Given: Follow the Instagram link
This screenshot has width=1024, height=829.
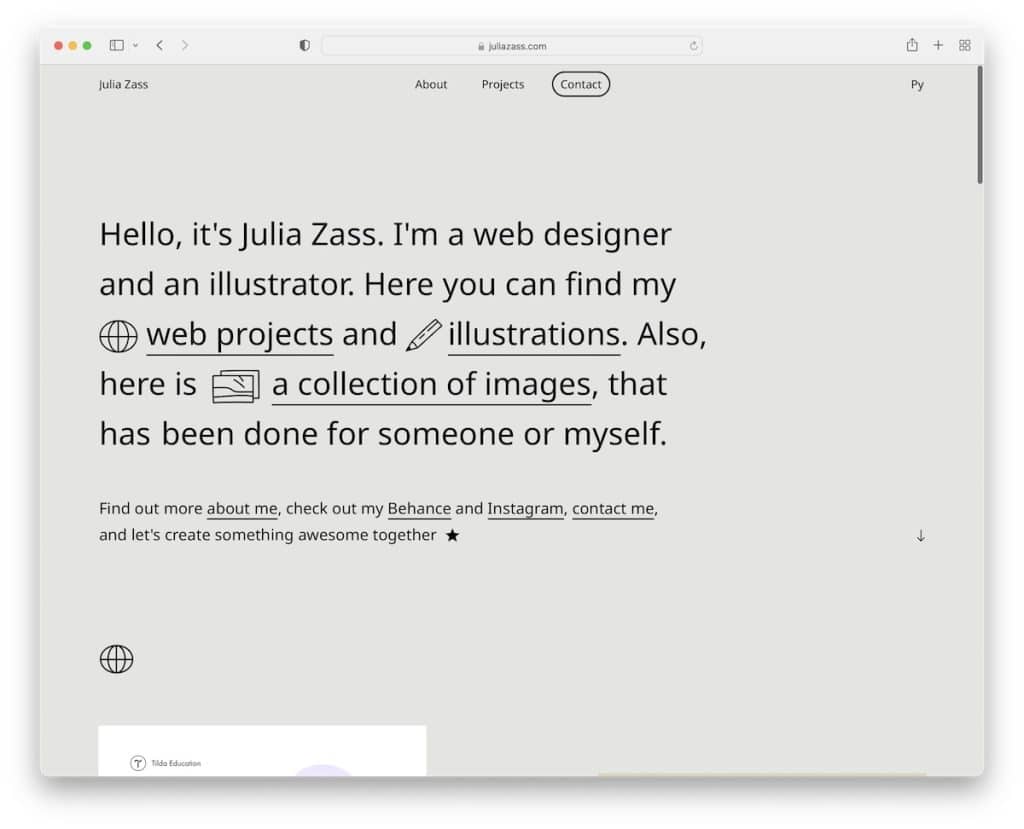Looking at the screenshot, I should coord(525,509).
